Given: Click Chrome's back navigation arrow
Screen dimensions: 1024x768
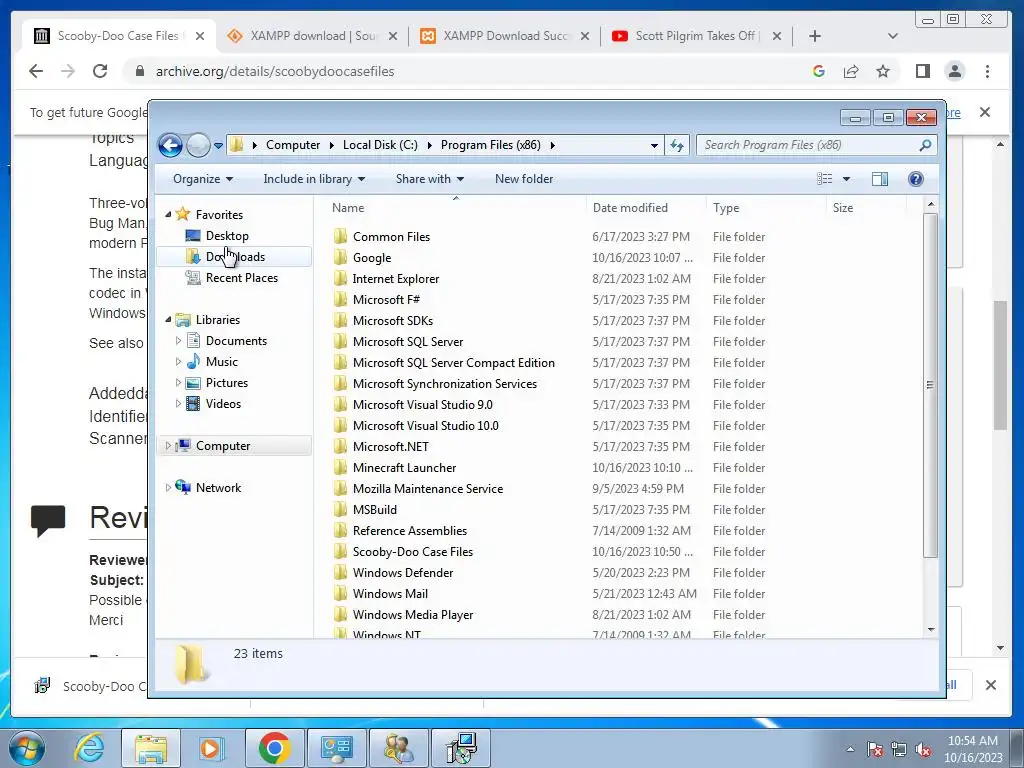Looking at the screenshot, I should [x=36, y=71].
